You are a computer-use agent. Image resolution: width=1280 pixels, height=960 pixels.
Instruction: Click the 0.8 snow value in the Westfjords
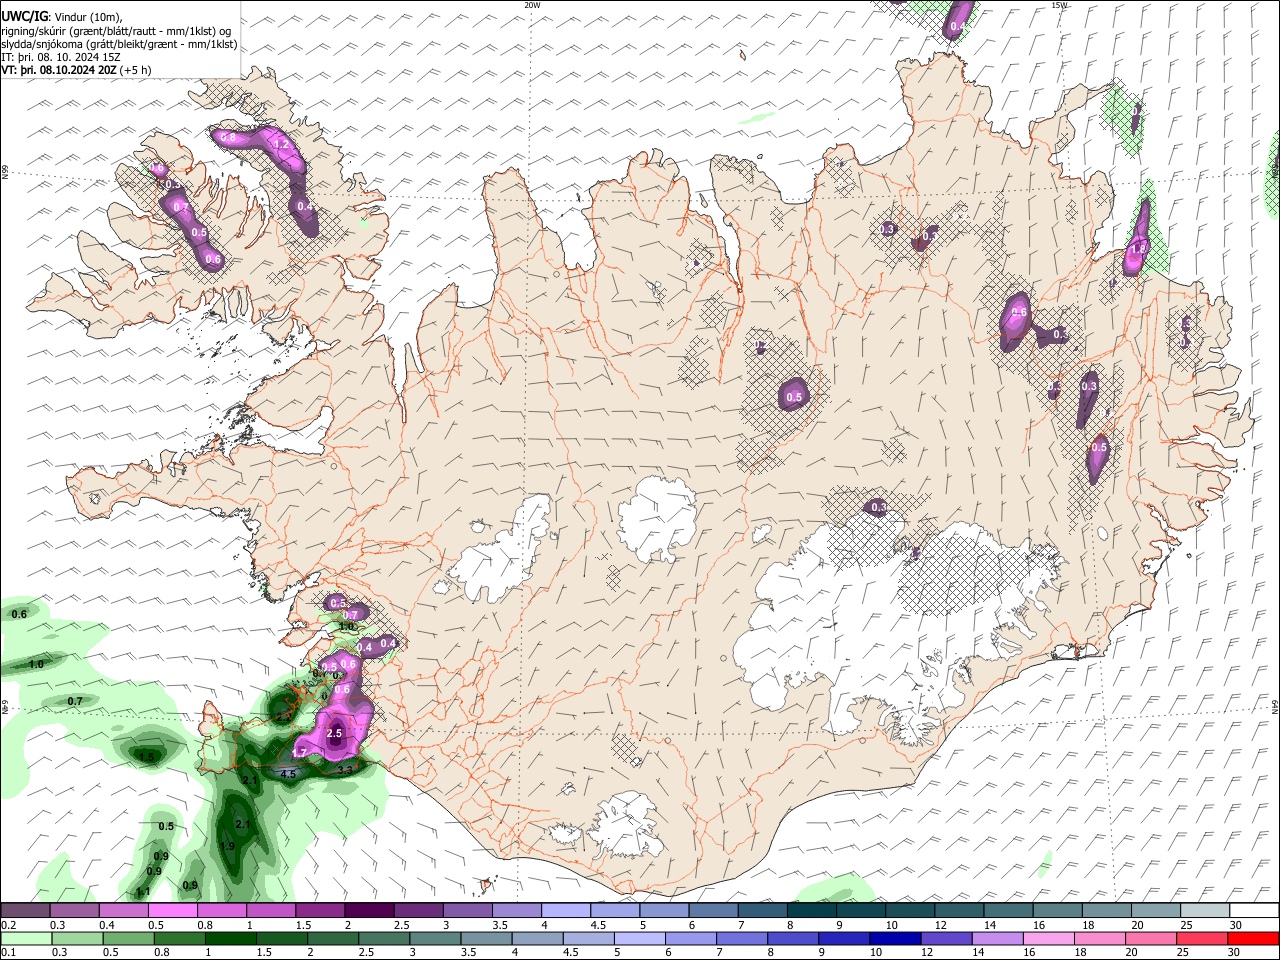click(228, 137)
